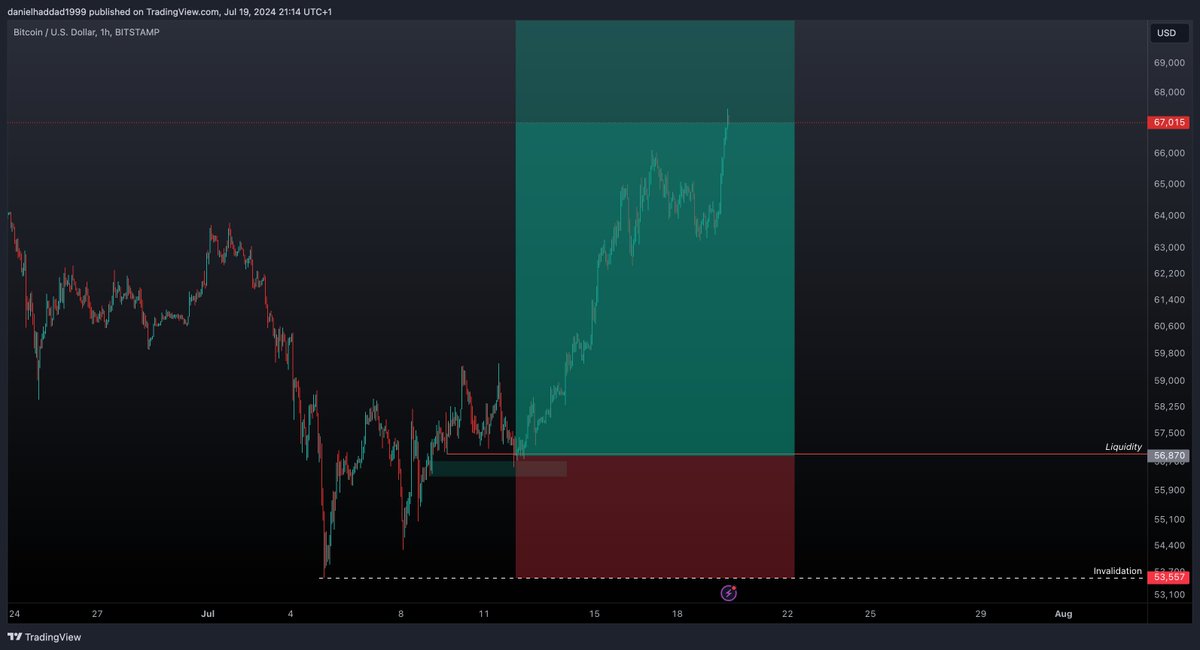Click the 53,100 price axis label
The image size is (1200, 650).
point(1168,595)
